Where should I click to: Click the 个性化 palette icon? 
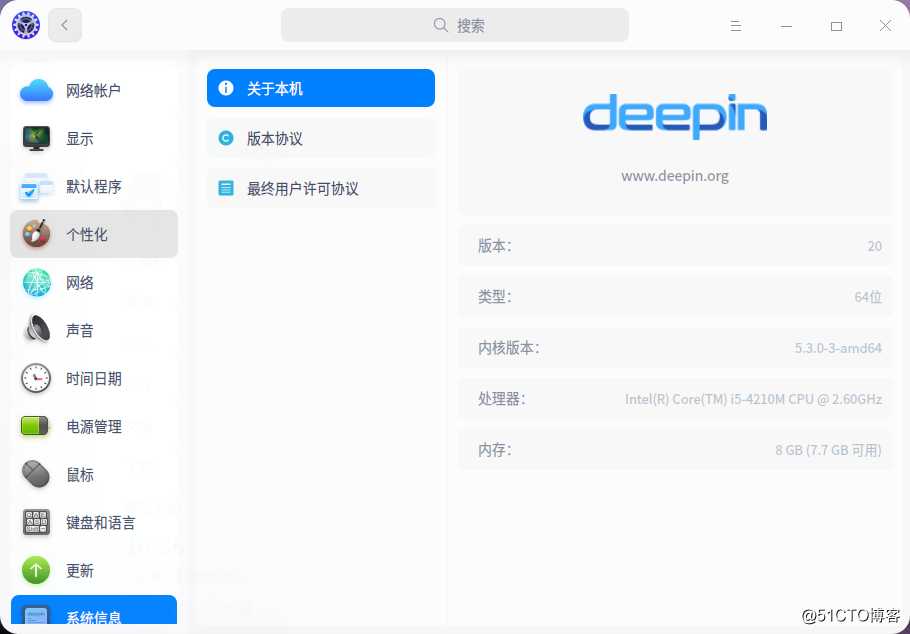click(36, 234)
